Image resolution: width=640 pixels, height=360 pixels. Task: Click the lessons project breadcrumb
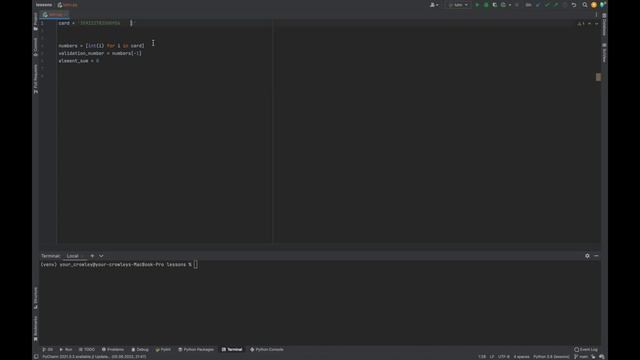click(x=44, y=5)
